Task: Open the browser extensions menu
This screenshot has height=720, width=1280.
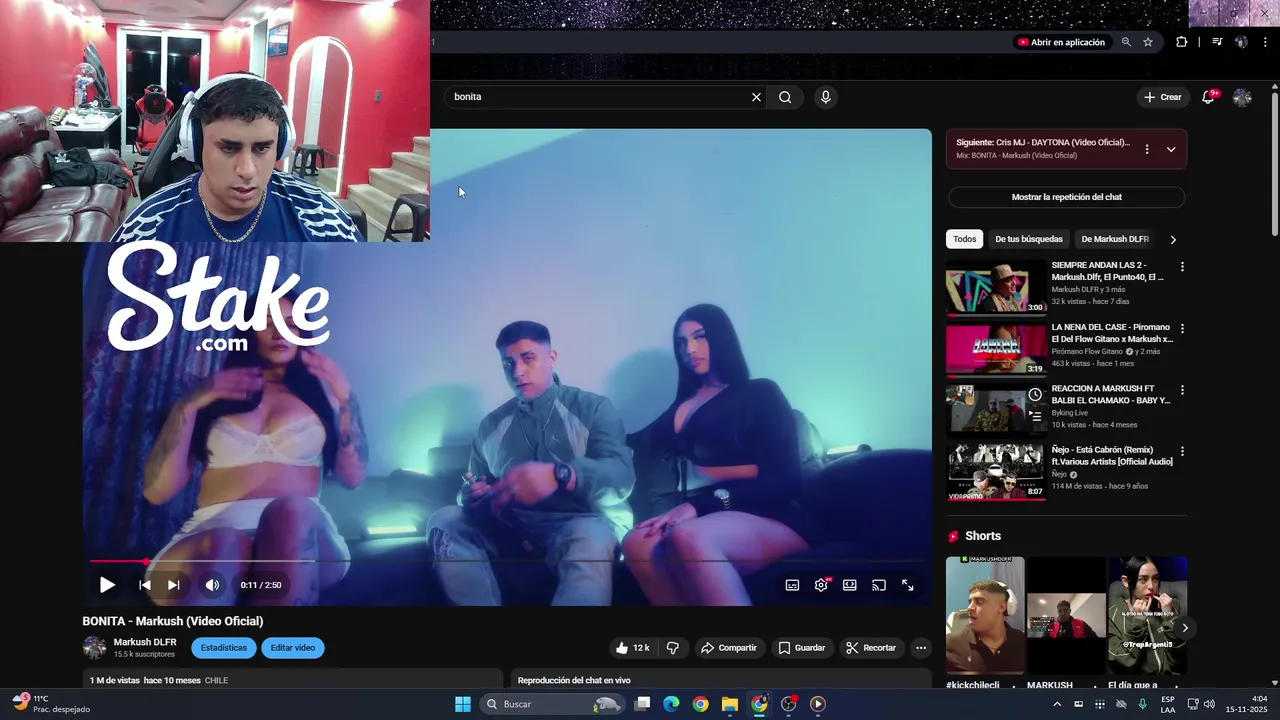Action: coord(1181,42)
